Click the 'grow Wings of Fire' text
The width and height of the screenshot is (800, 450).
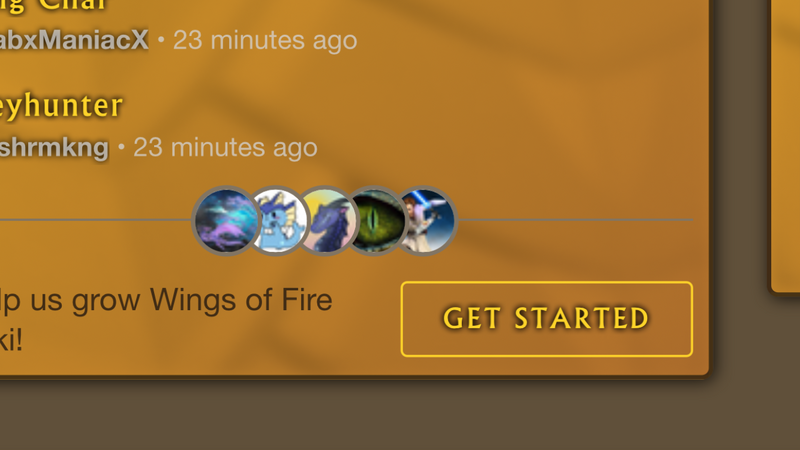click(x=202, y=300)
